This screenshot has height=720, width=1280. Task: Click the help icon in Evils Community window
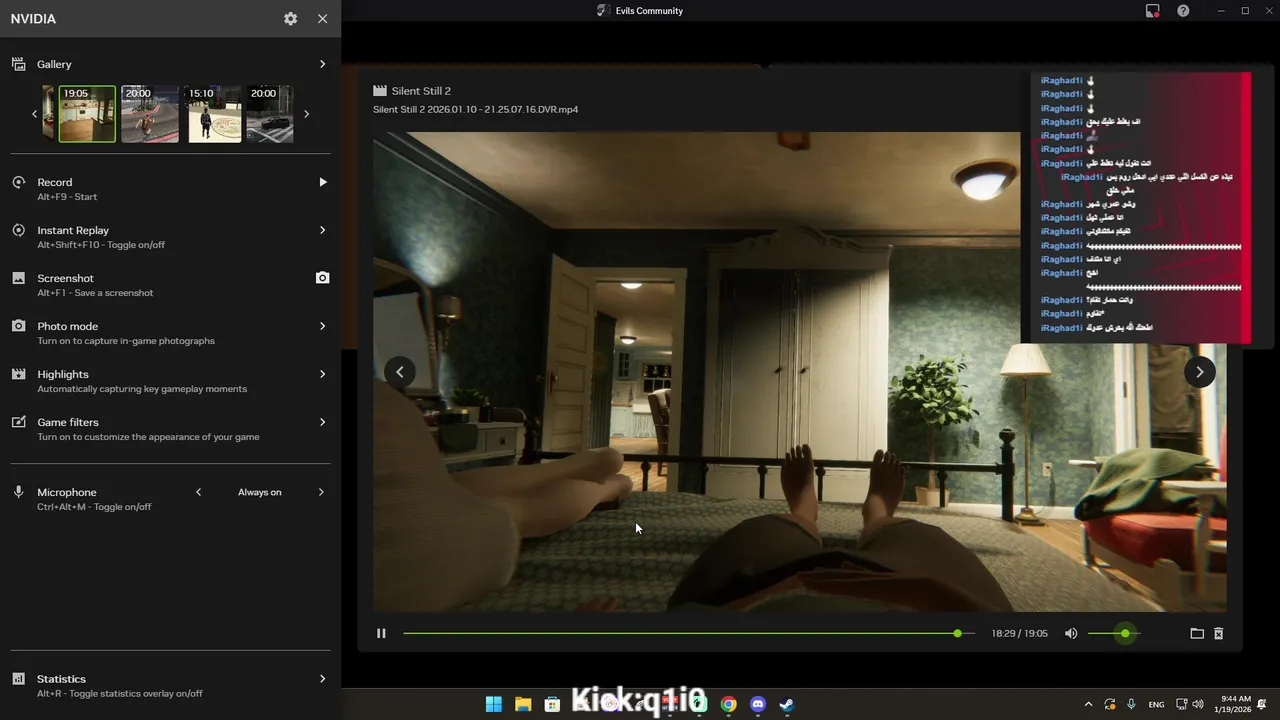(x=1183, y=11)
